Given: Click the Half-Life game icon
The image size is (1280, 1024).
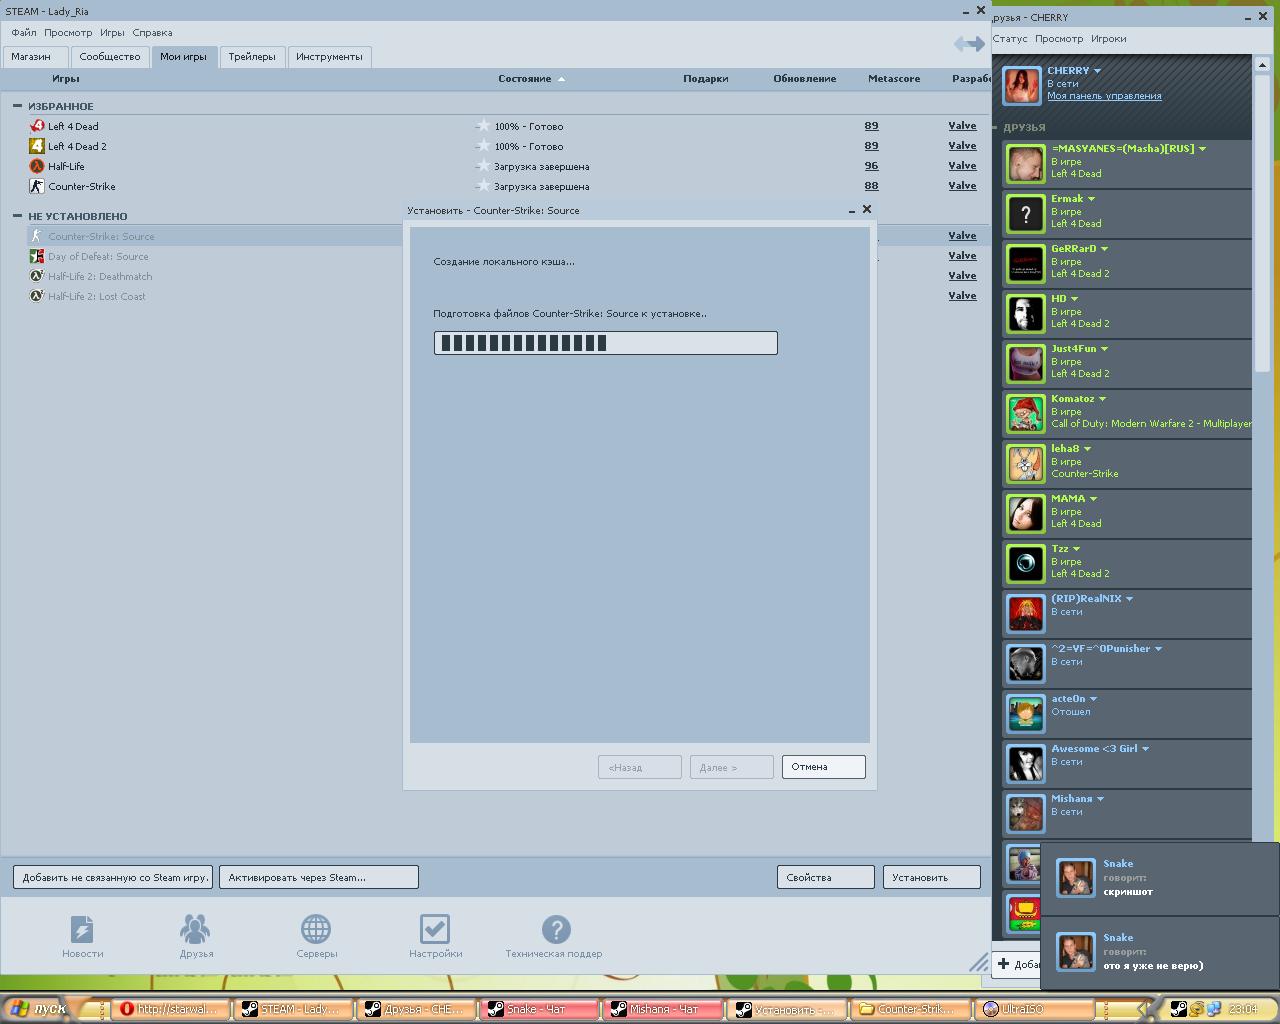Looking at the screenshot, I should [x=37, y=166].
